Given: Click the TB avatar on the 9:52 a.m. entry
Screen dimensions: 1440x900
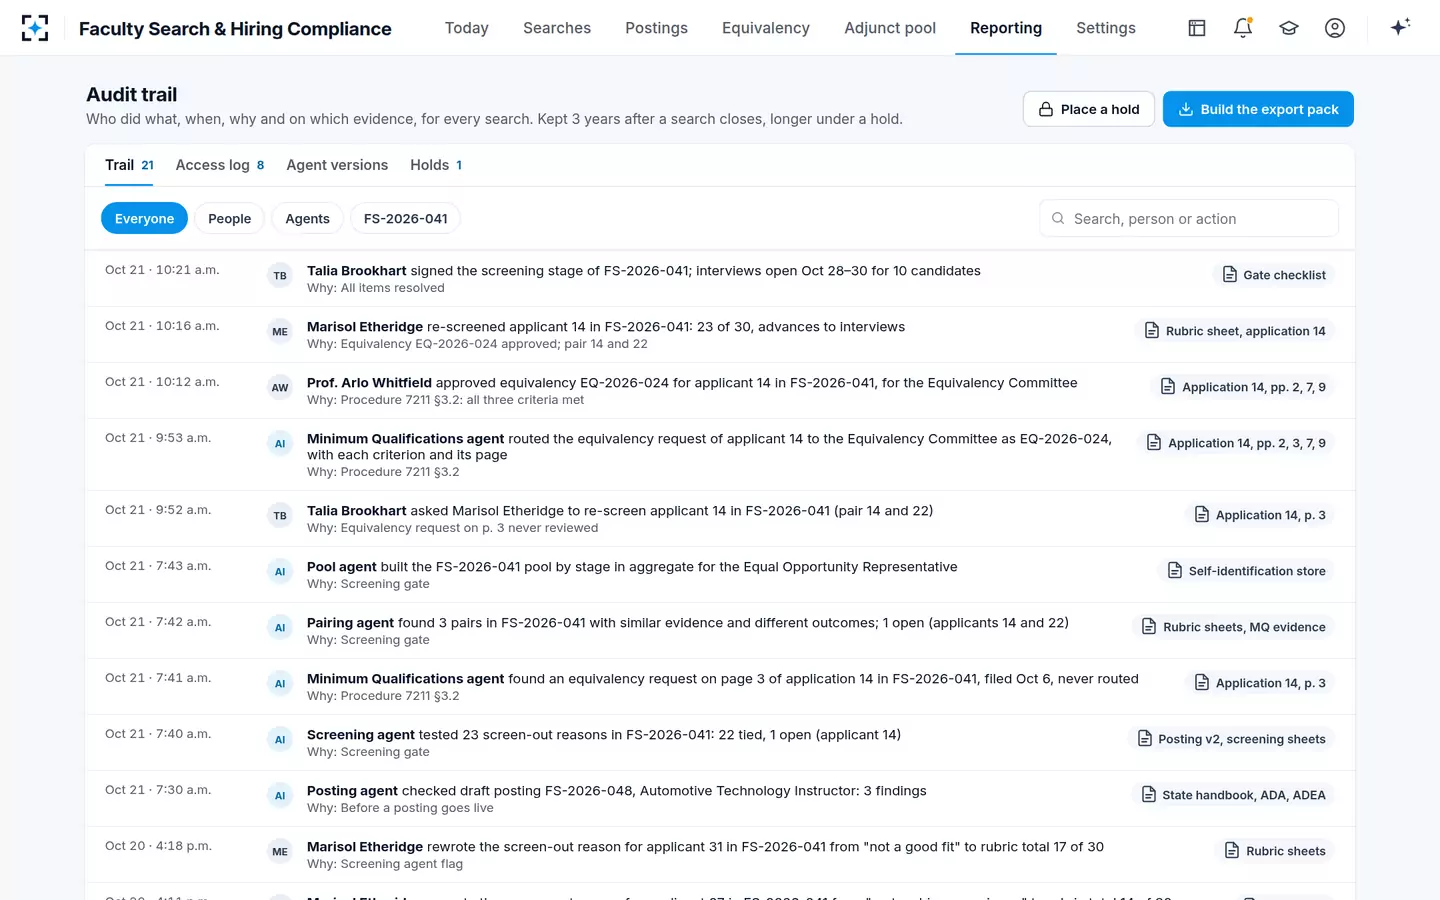Looking at the screenshot, I should (280, 516).
